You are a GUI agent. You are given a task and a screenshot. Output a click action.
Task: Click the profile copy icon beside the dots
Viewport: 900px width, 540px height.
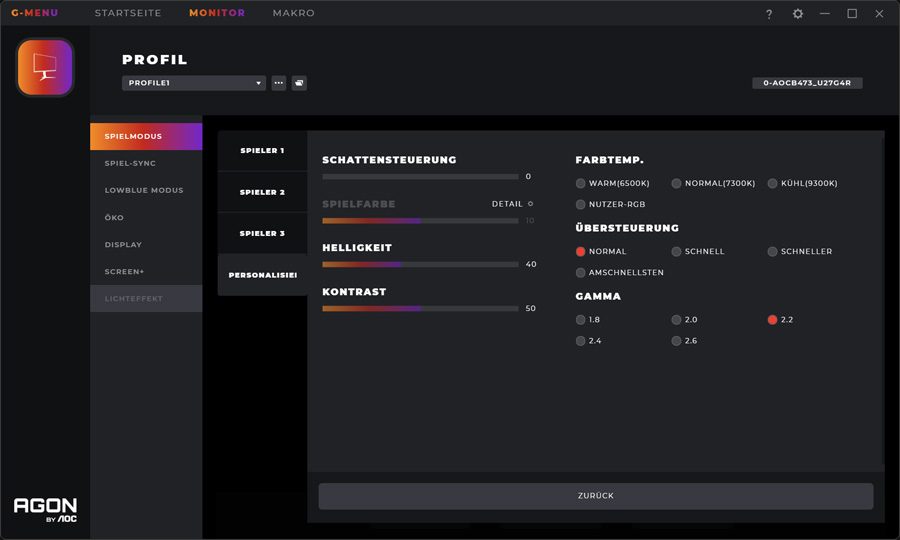click(299, 83)
